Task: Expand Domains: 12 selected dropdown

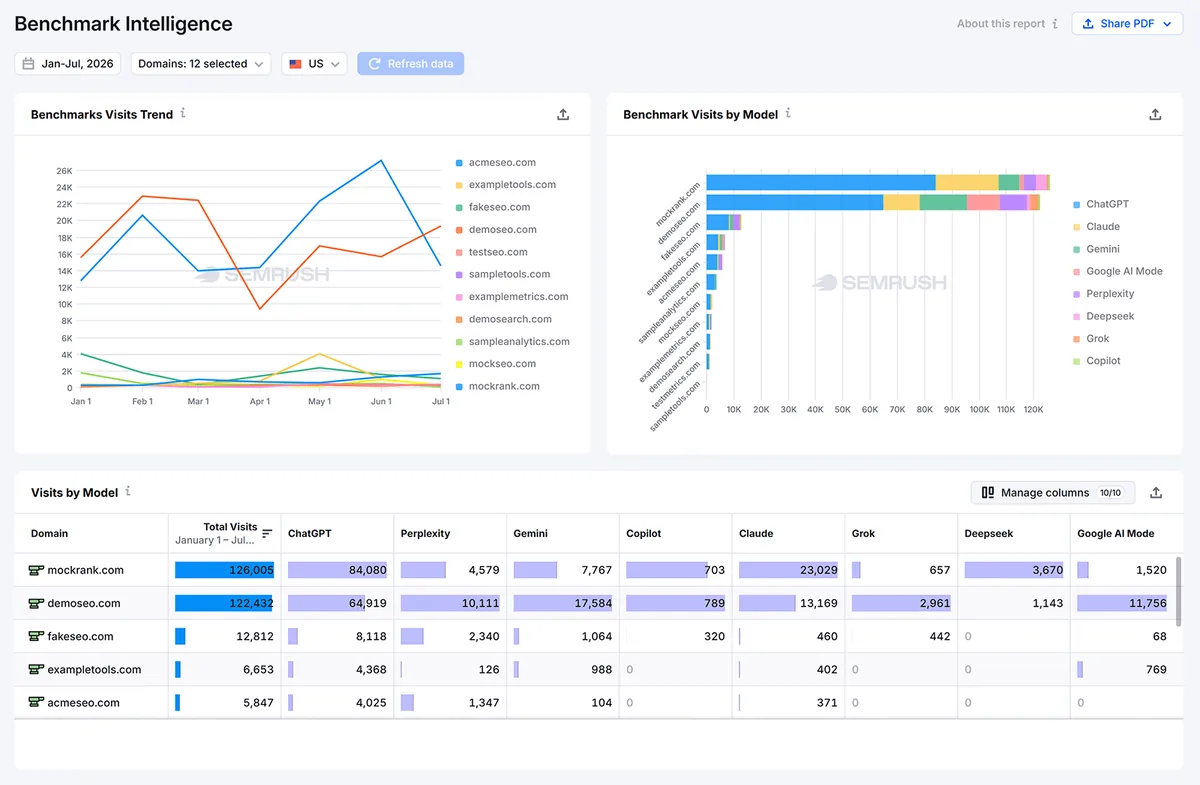Action: (x=201, y=64)
